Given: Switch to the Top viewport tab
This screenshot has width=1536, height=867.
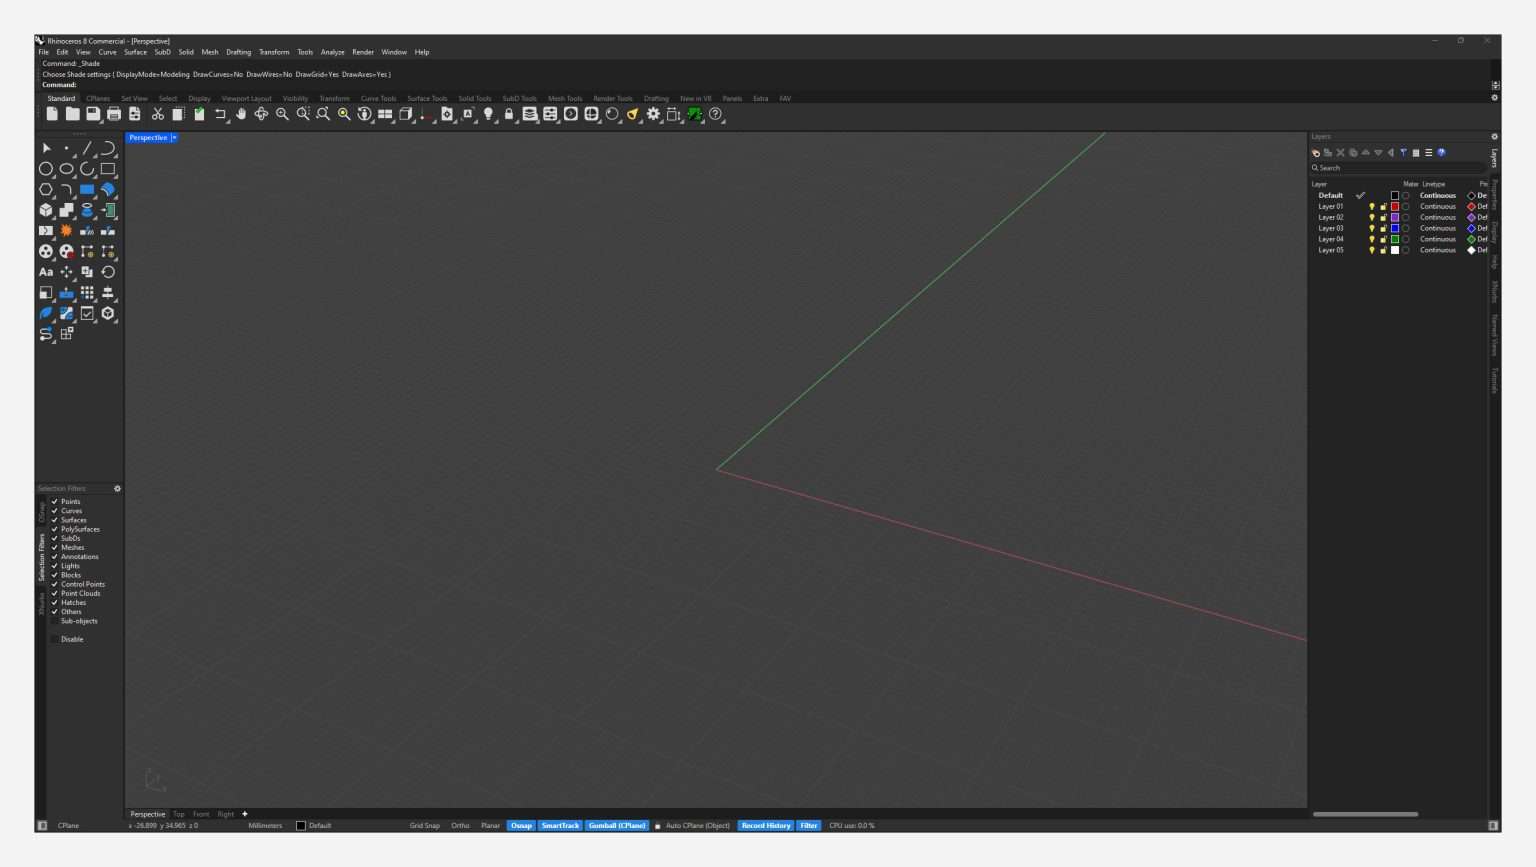Looking at the screenshot, I should pos(179,814).
